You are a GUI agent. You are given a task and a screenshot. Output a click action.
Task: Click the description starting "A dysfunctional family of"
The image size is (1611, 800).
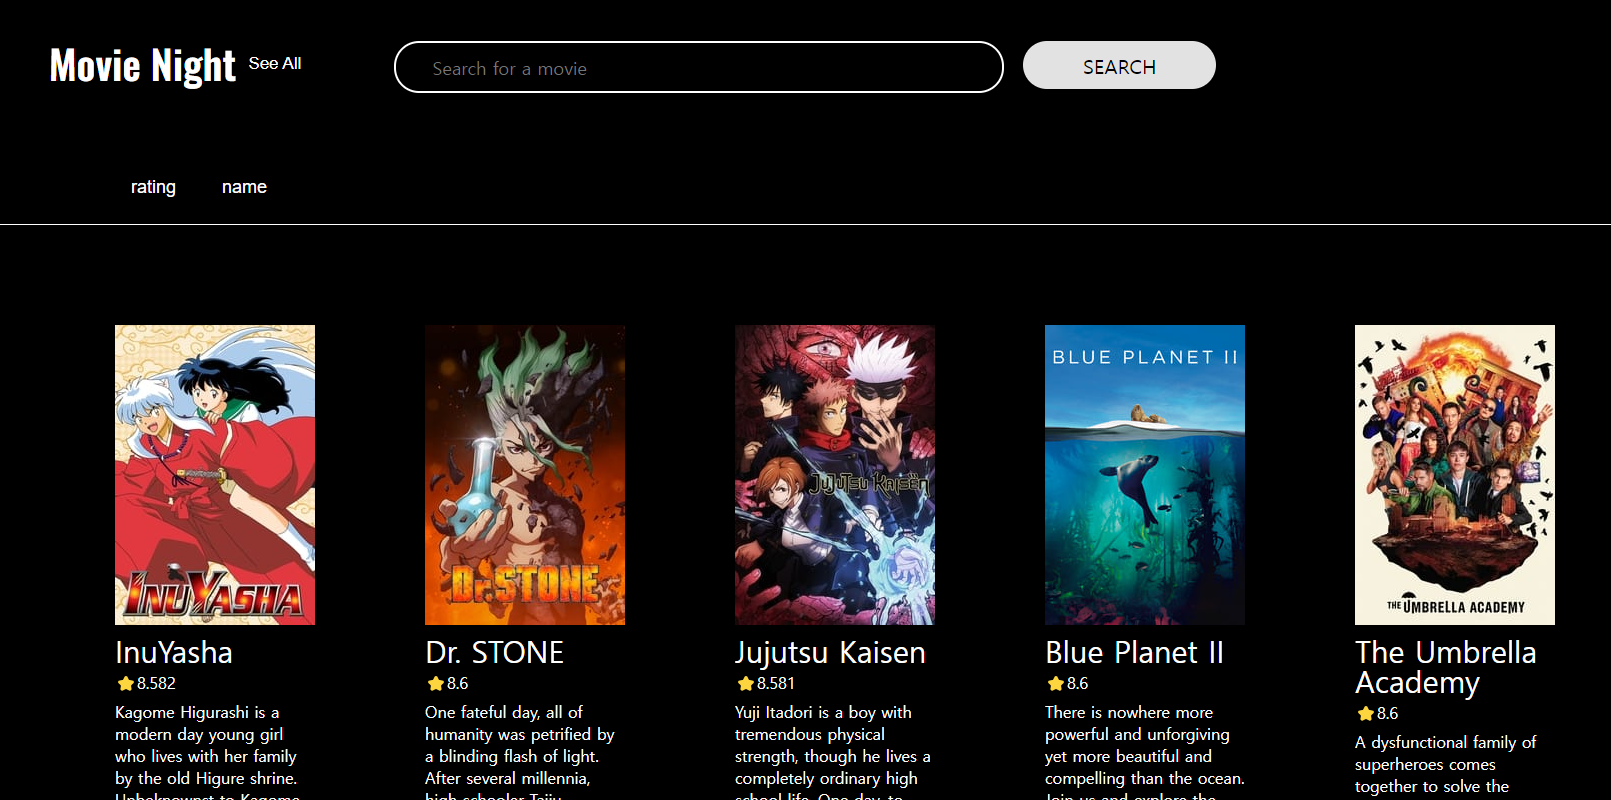1446,766
